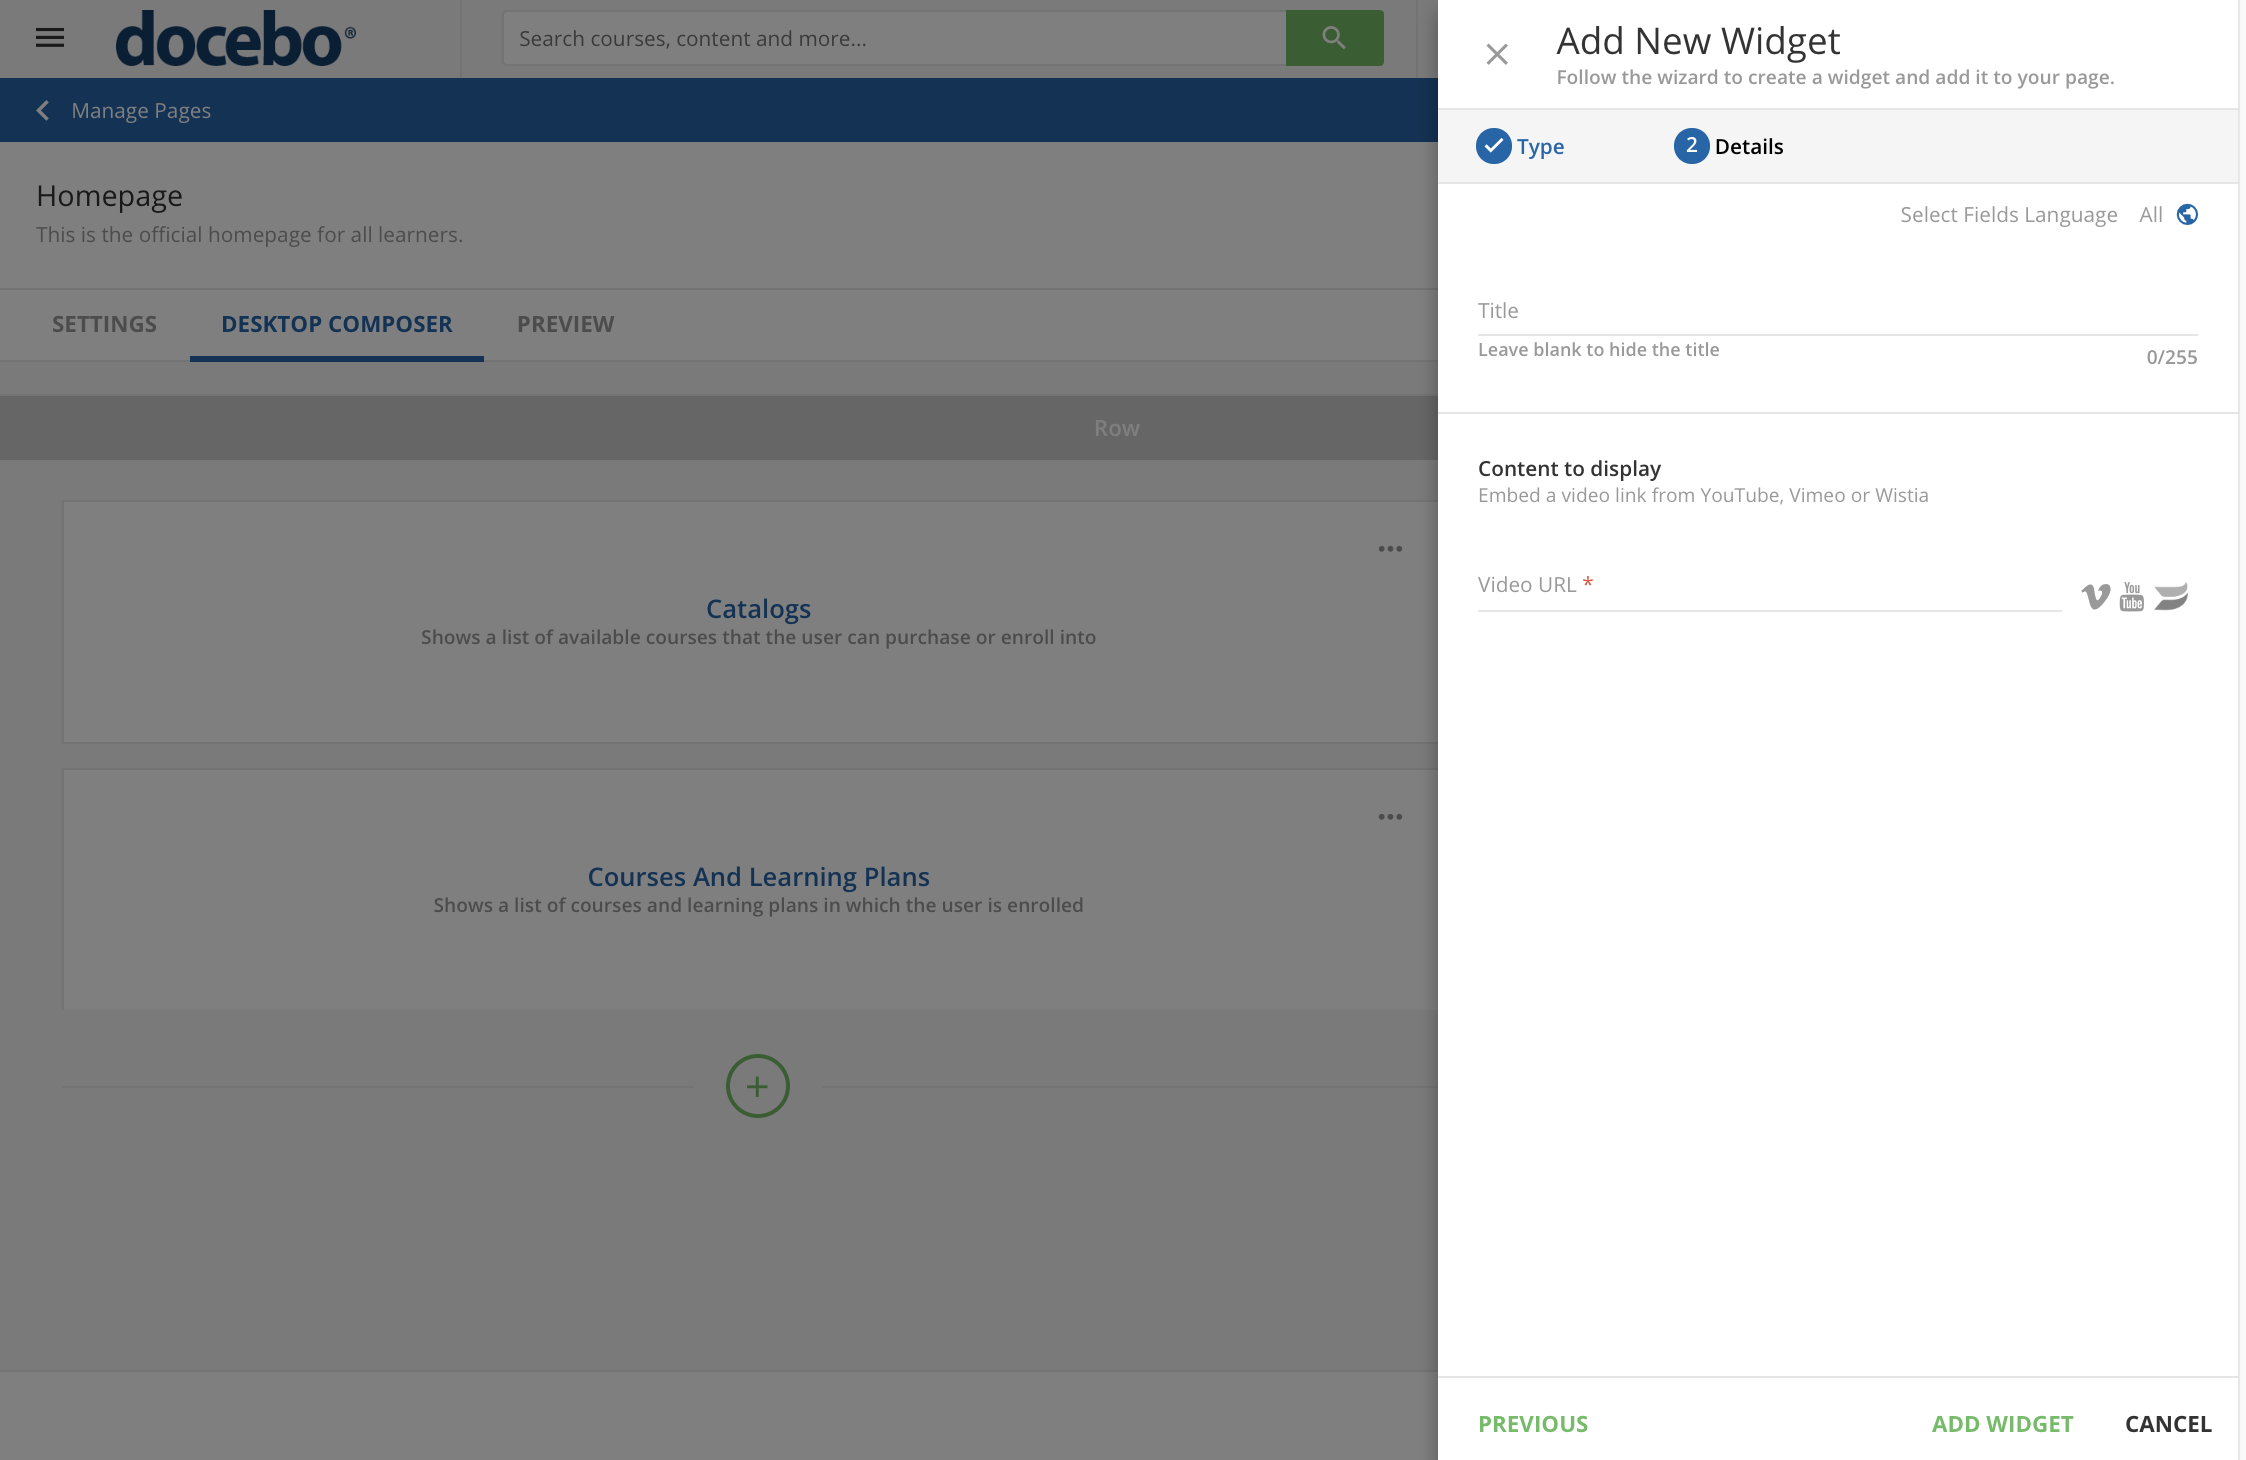Click the Catalogs widget description text
This screenshot has height=1460, width=2246.
(x=758, y=637)
